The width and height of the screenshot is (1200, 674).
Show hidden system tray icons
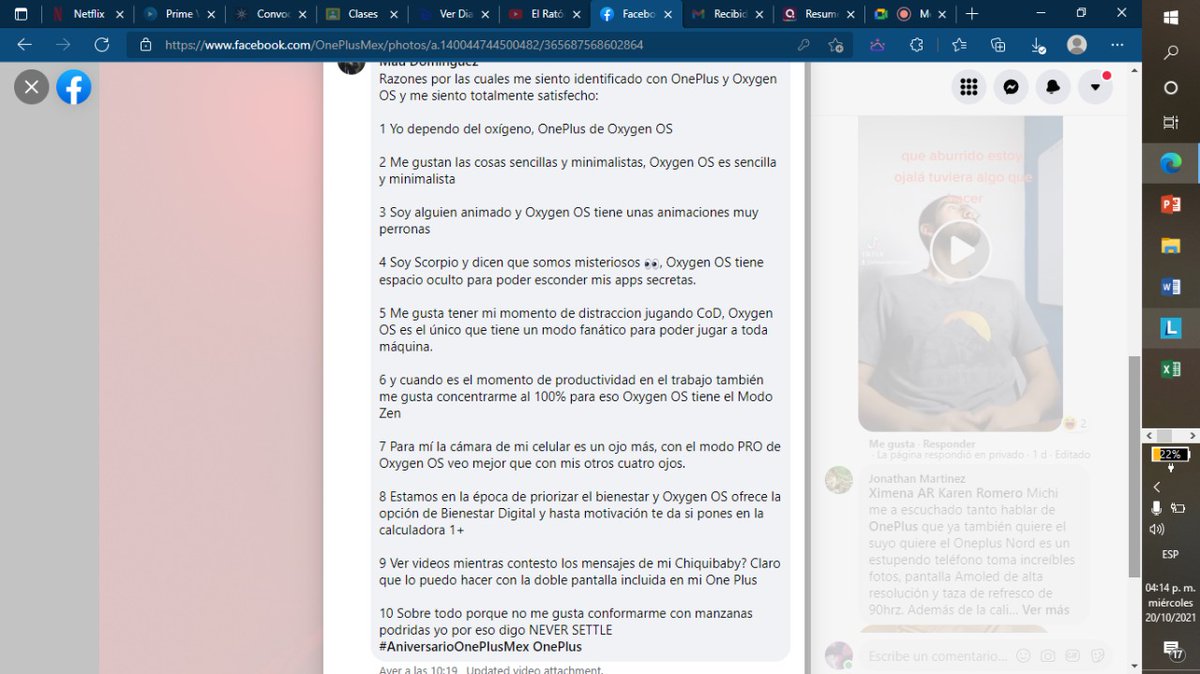coord(1156,487)
